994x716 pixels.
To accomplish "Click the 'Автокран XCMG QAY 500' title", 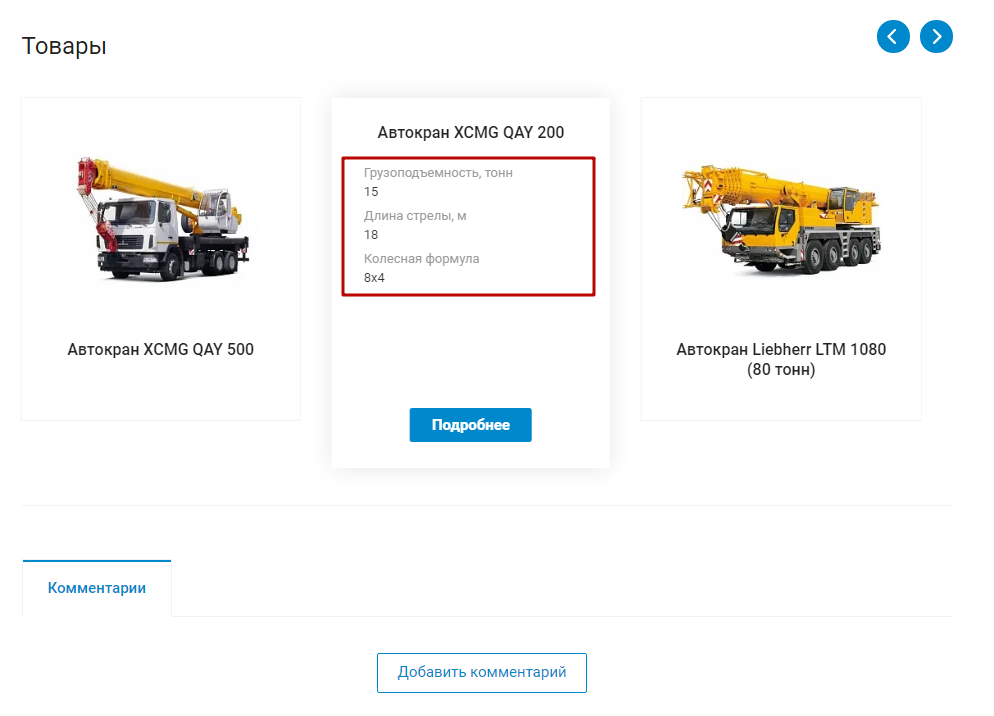I will (160, 349).
